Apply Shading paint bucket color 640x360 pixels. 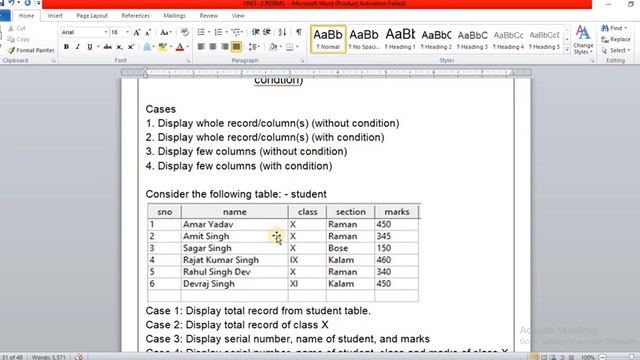(273, 47)
